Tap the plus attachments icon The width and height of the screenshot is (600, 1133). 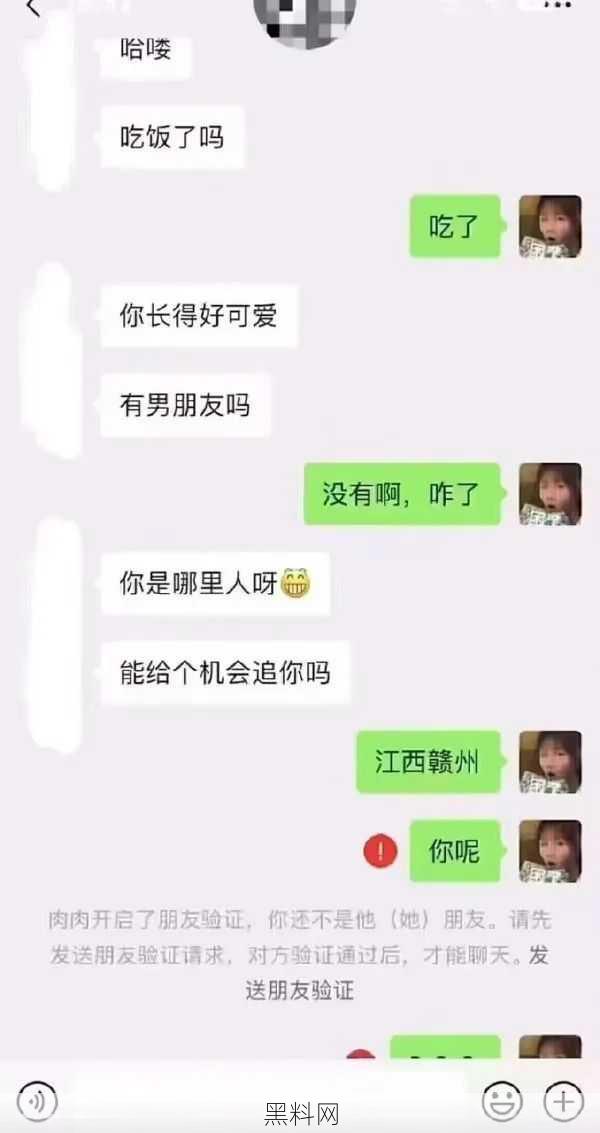(563, 1102)
